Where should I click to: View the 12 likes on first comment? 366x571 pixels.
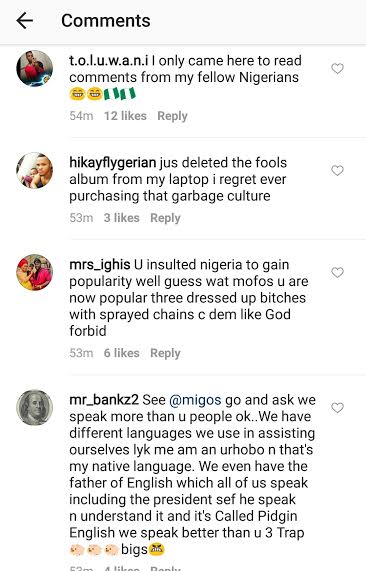(x=125, y=116)
